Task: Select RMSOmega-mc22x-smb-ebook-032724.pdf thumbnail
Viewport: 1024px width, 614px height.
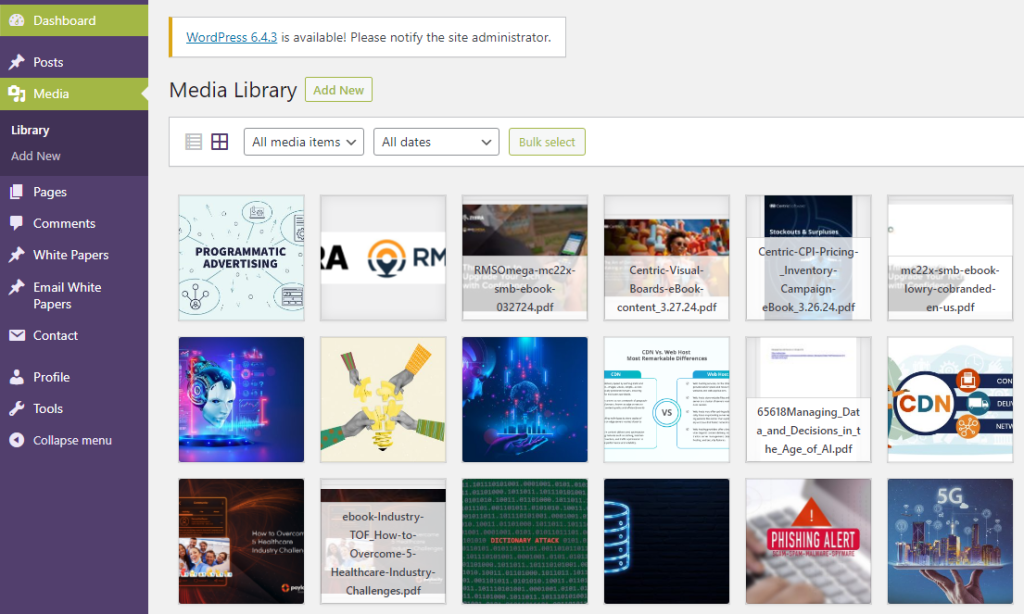Action: 524,258
